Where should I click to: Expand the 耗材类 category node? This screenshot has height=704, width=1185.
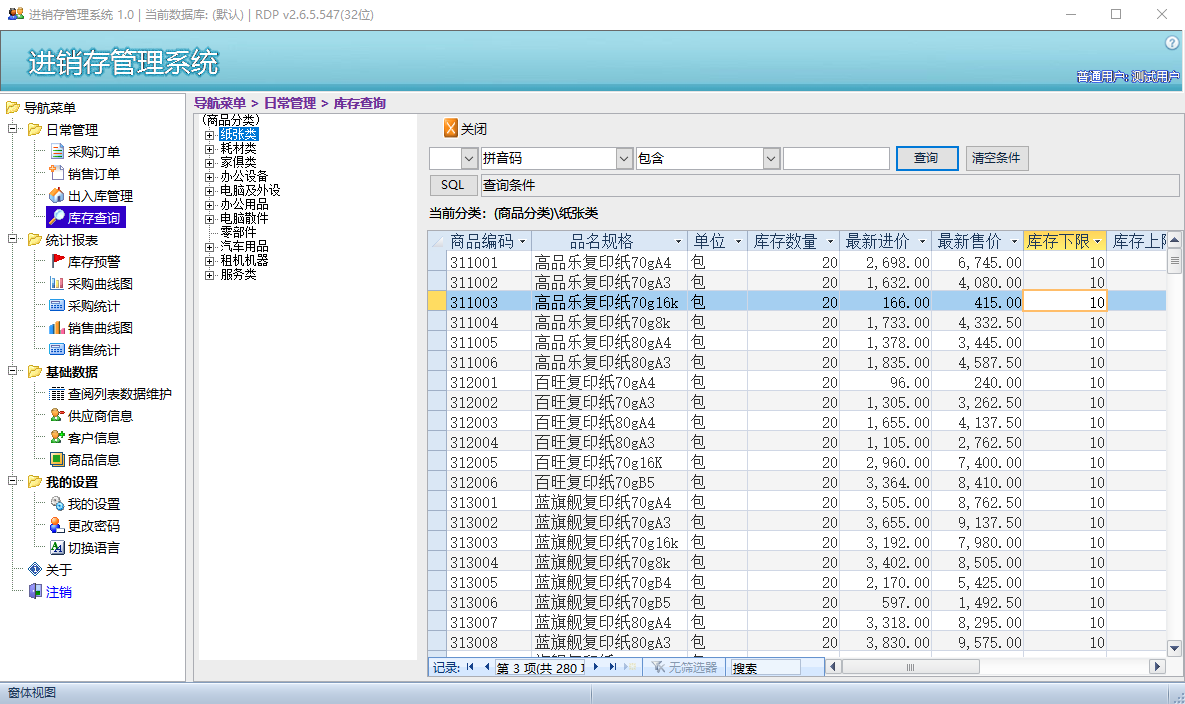[210, 149]
